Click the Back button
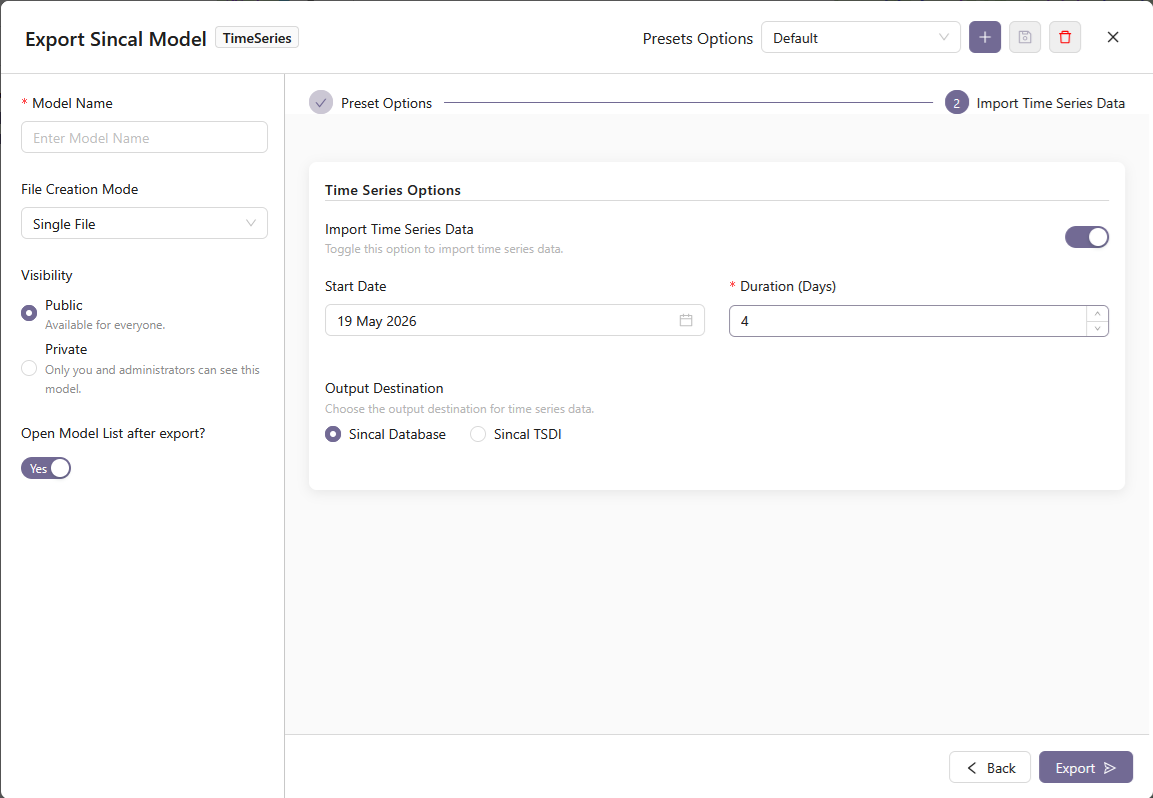The image size is (1153, 798). pyautogui.click(x=990, y=767)
